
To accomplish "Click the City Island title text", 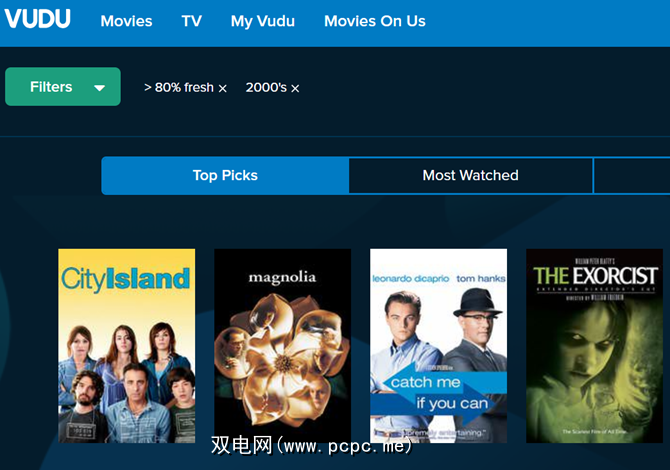I will coord(125,279).
